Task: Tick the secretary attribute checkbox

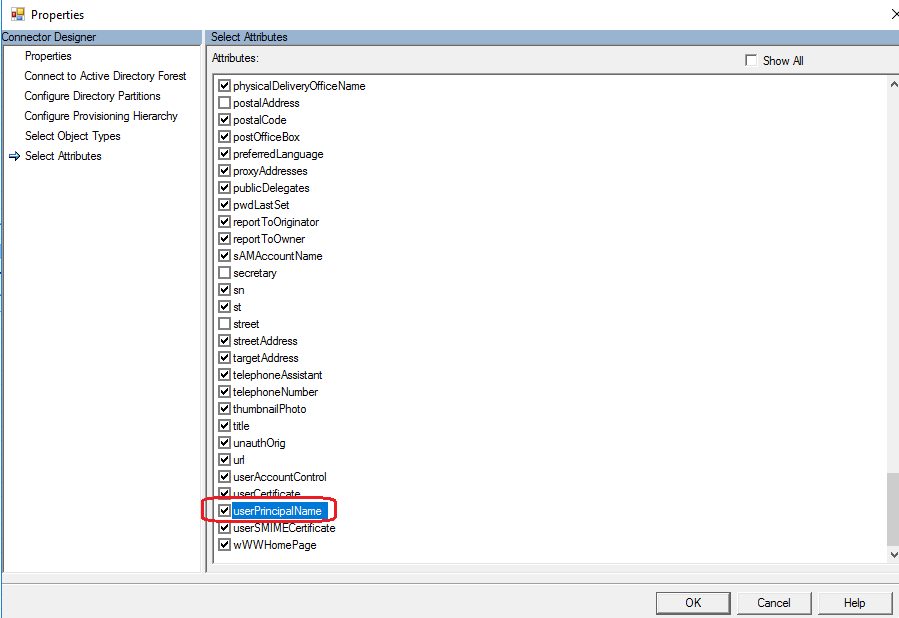Action: point(225,273)
